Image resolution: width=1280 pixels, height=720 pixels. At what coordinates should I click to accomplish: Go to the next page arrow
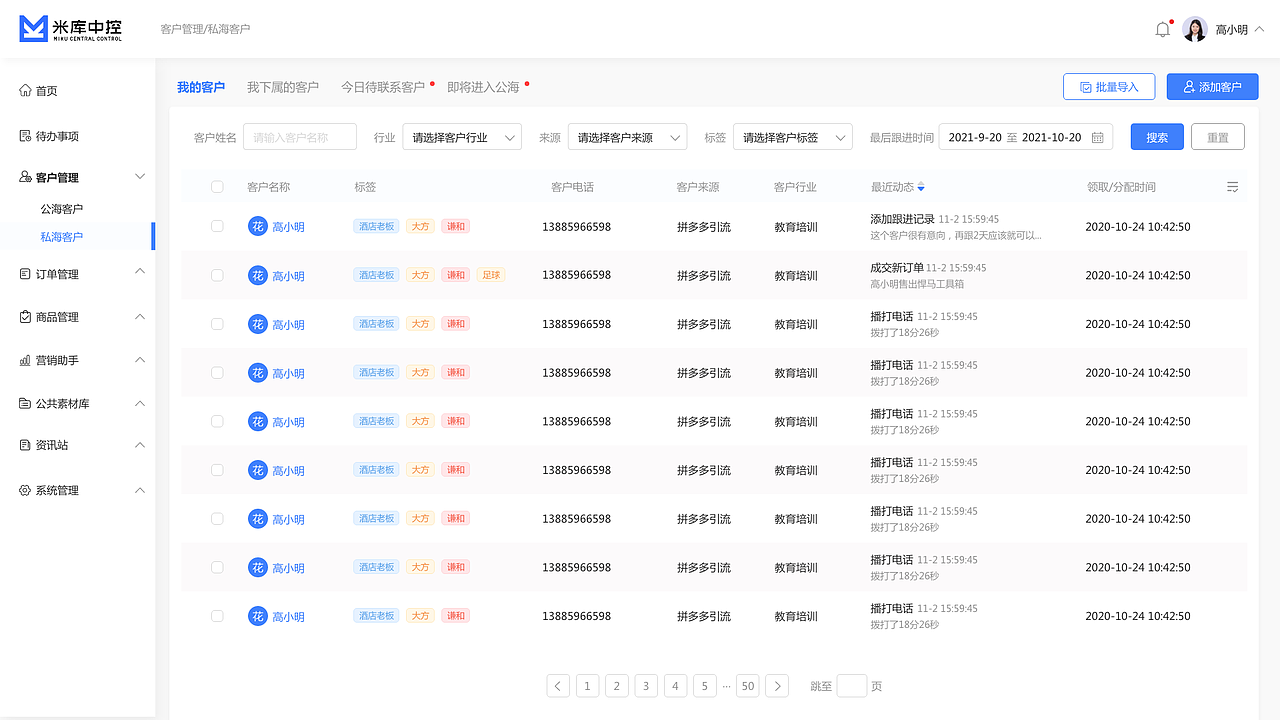point(777,686)
